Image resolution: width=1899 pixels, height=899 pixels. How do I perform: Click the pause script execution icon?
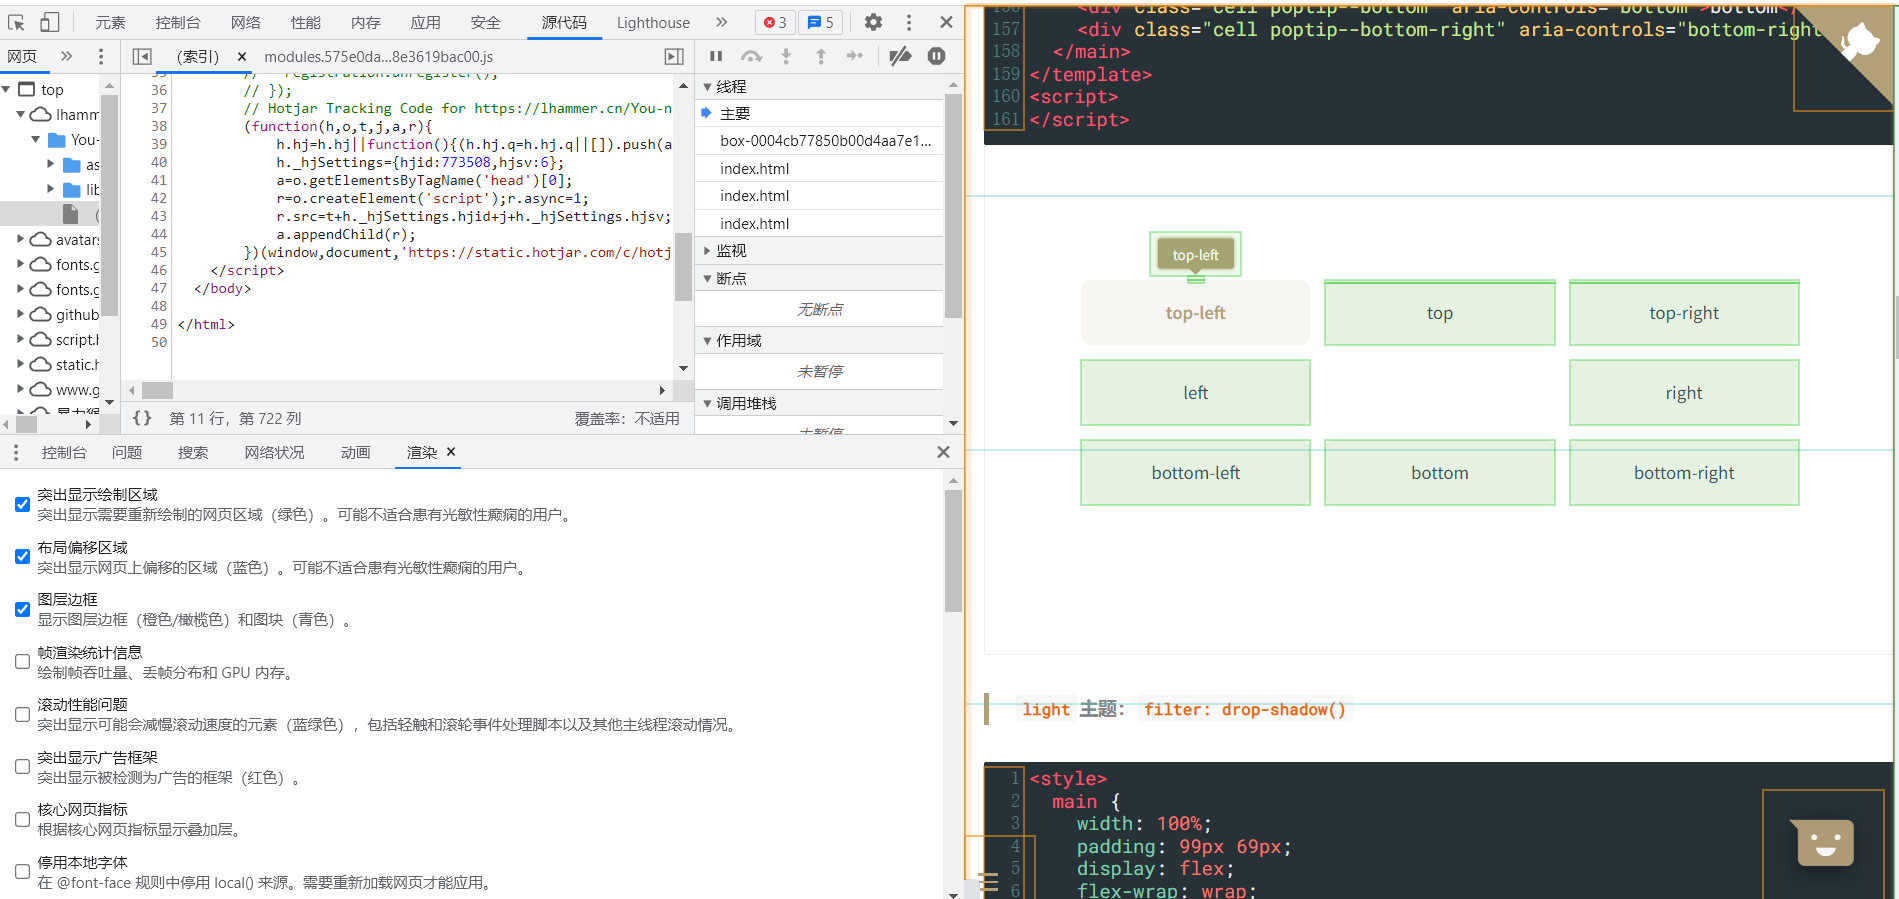[716, 56]
